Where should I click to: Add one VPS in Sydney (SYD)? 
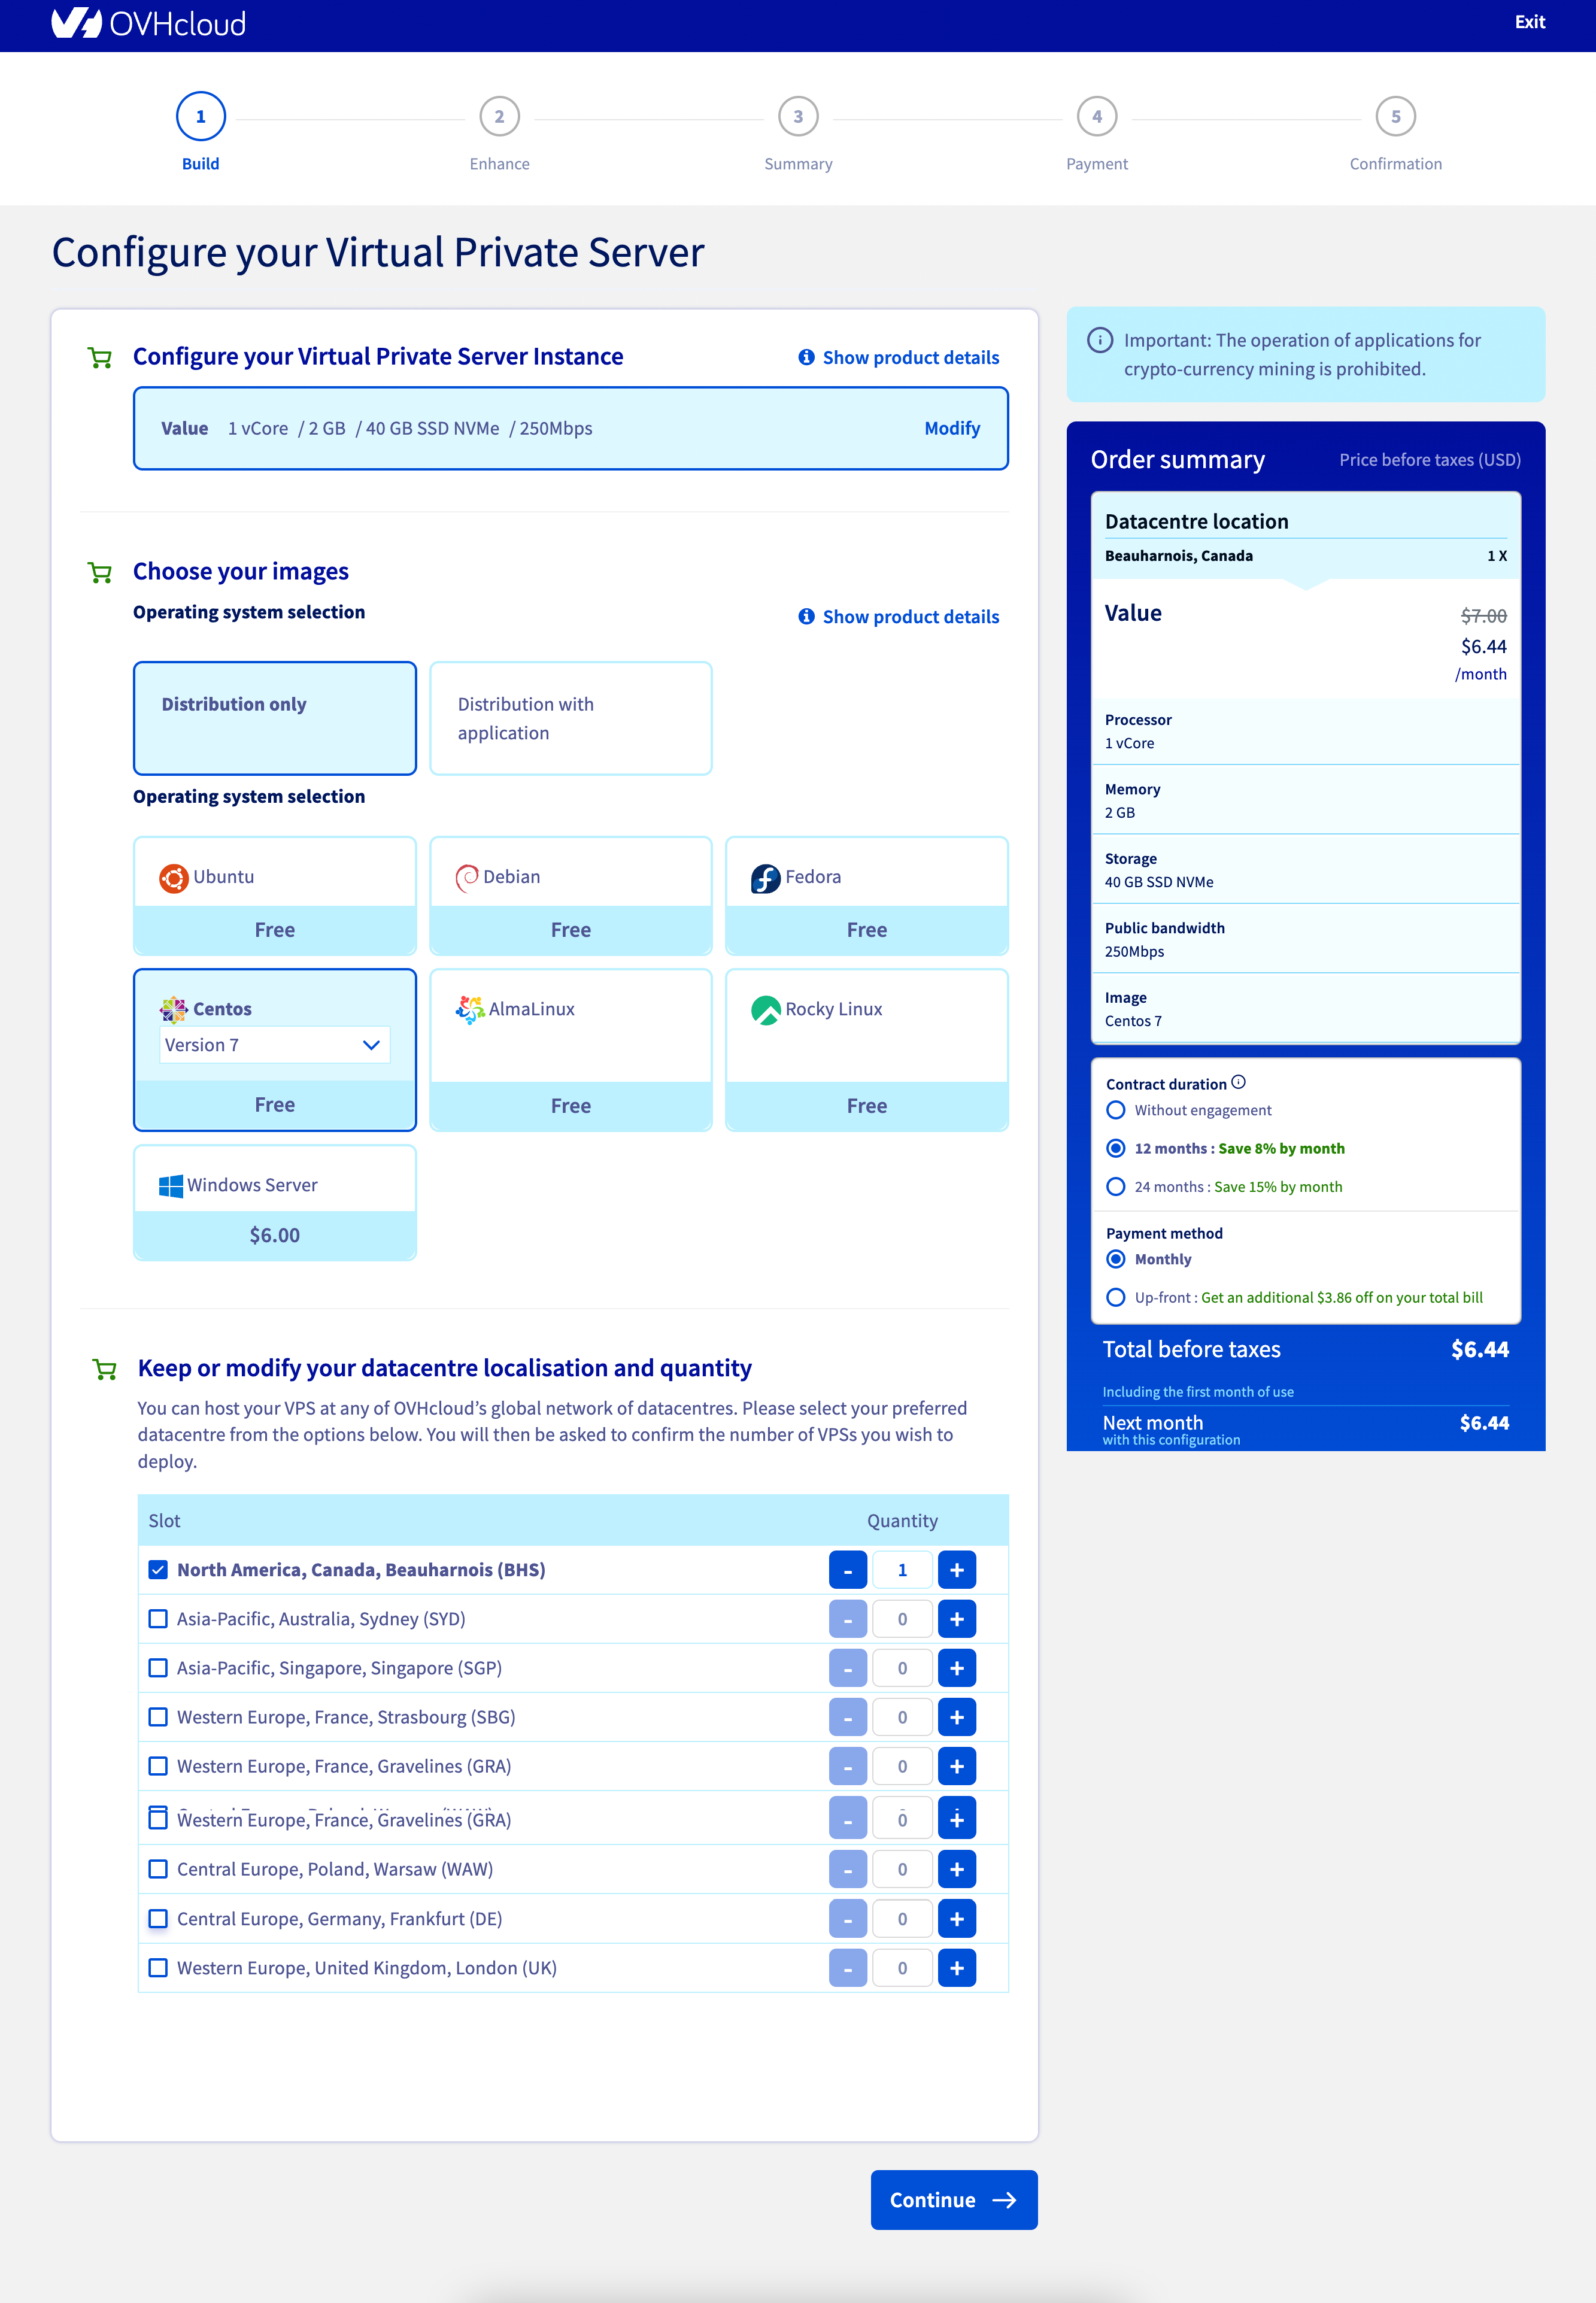[x=957, y=1619]
